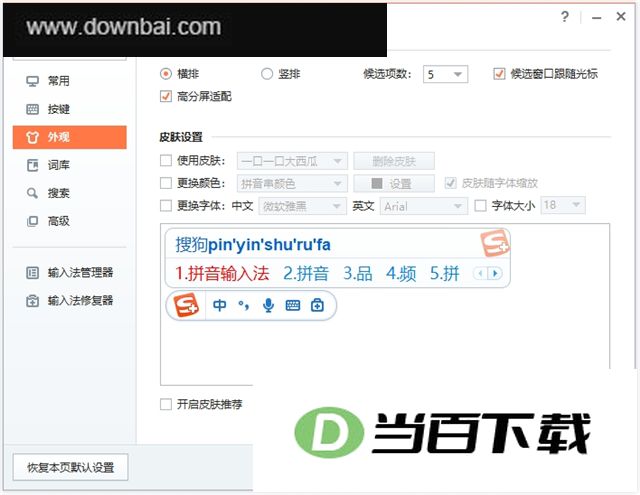Click the 中 Chinese mode icon

pyautogui.click(x=220, y=305)
